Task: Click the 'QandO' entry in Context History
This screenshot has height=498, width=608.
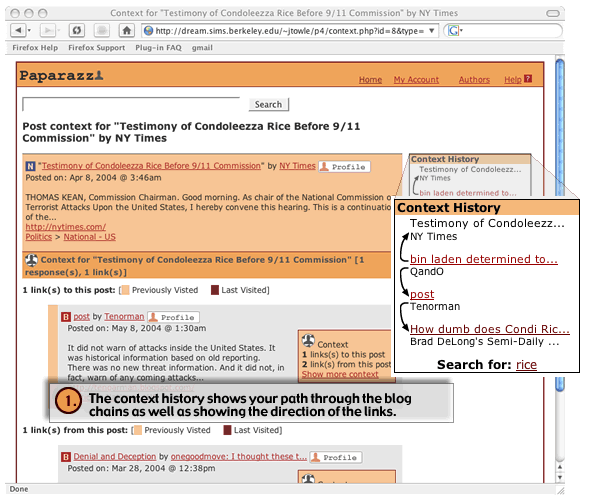Action: pos(427,271)
